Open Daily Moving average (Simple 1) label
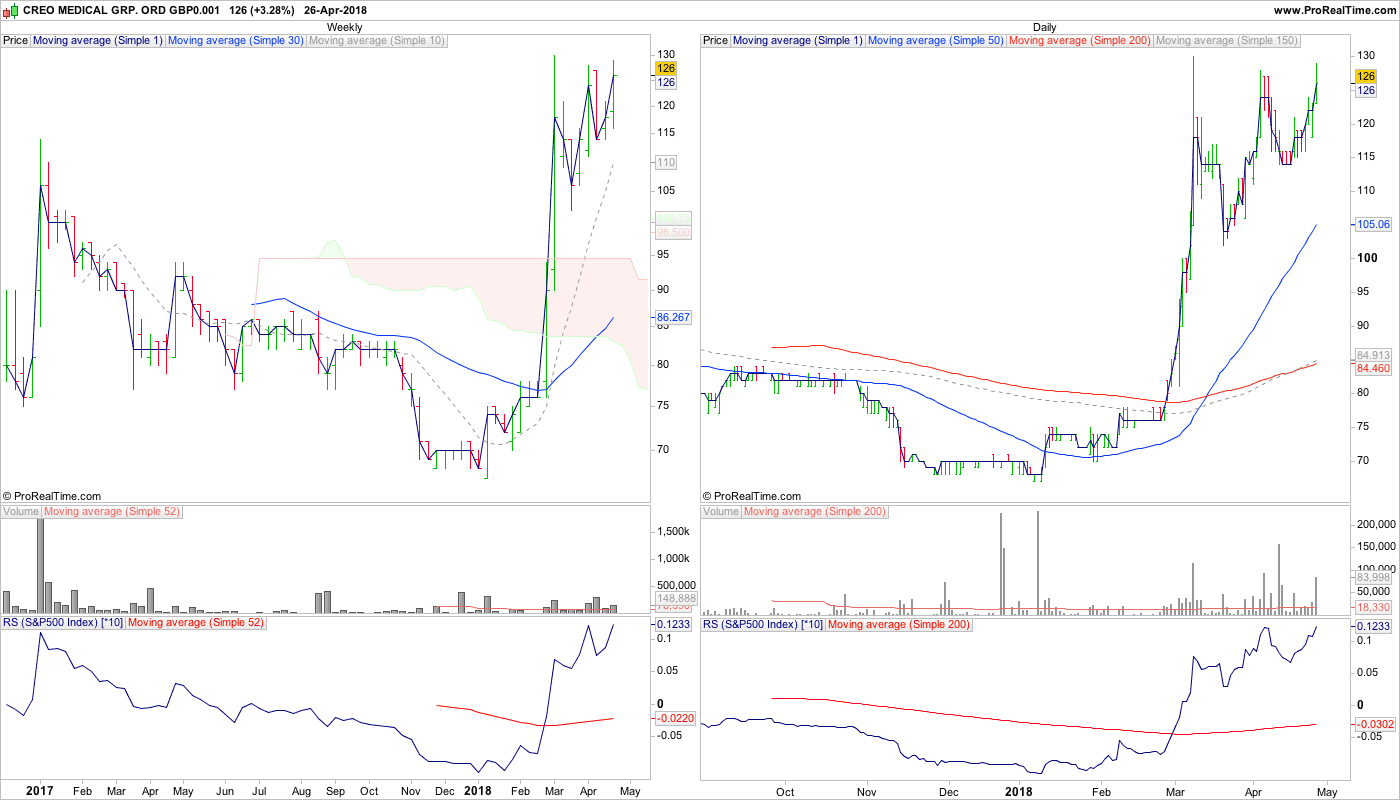1400x800 pixels. [797, 41]
